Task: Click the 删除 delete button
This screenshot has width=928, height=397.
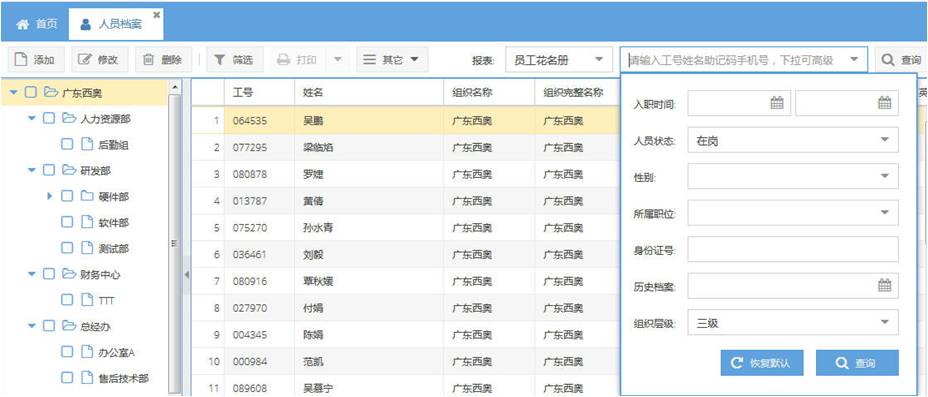Action: pyautogui.click(x=163, y=60)
